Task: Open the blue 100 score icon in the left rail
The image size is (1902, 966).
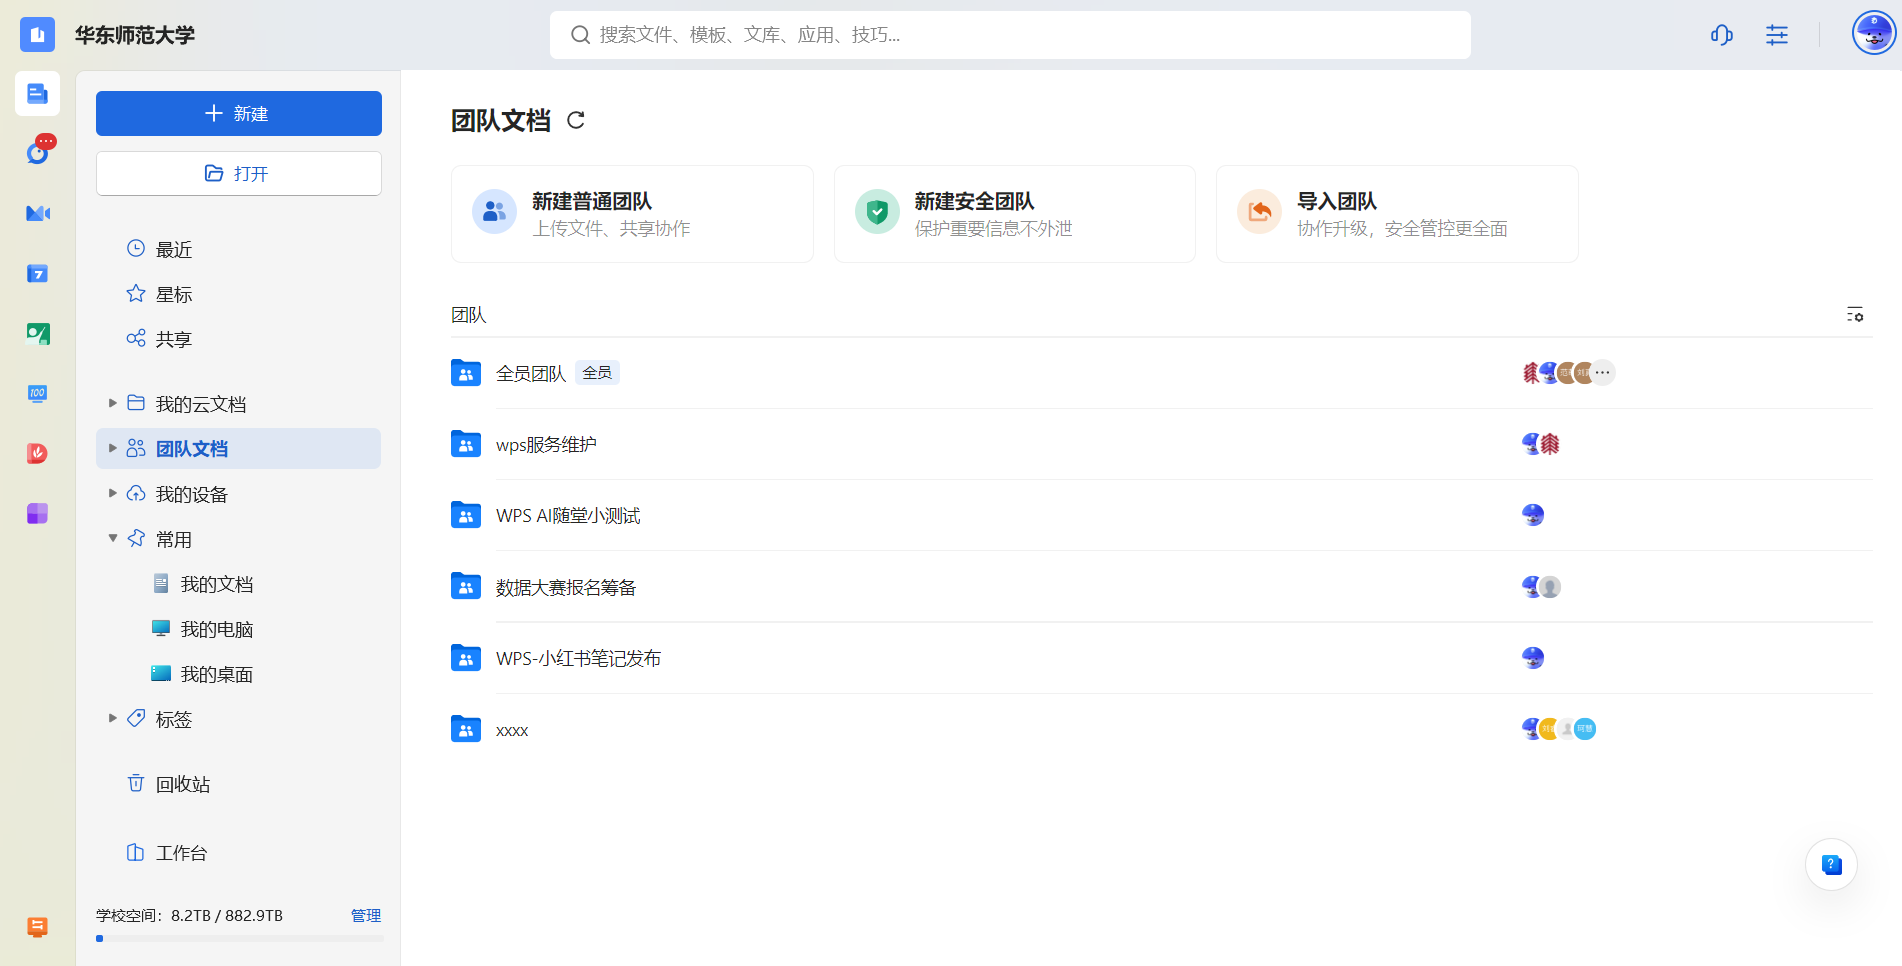Action: click(38, 393)
